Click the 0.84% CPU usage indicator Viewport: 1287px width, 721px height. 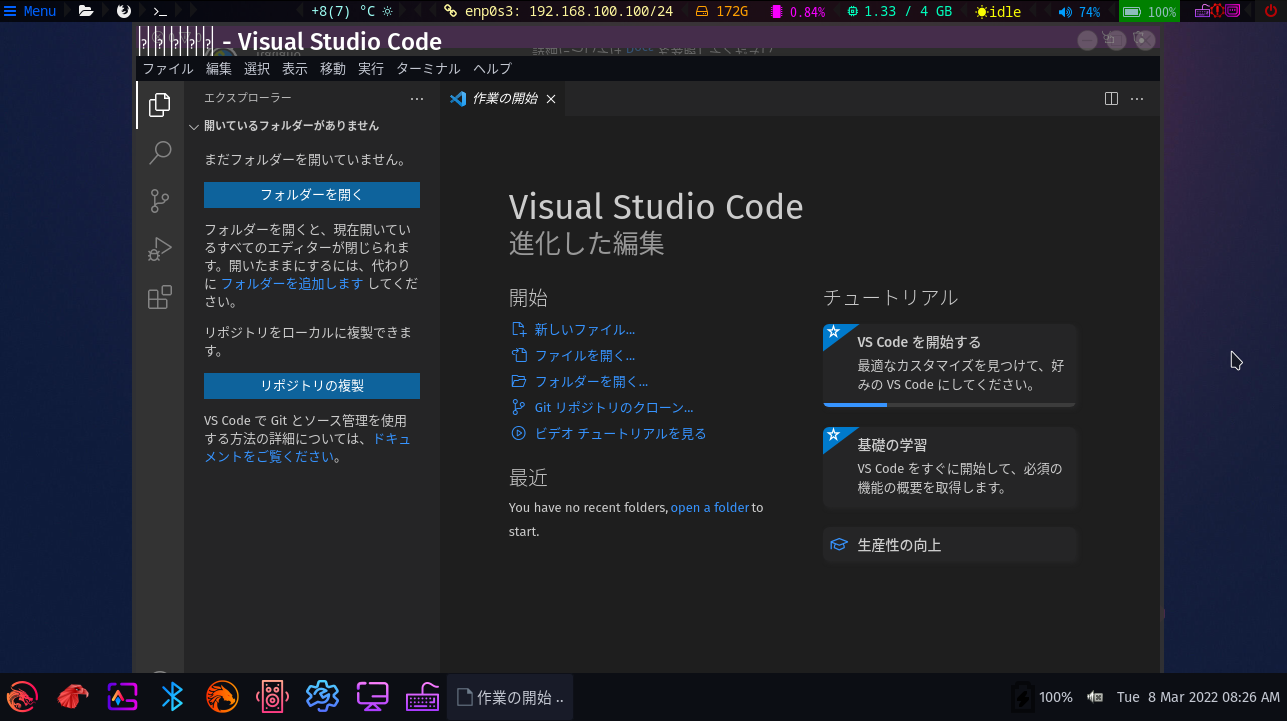click(798, 11)
